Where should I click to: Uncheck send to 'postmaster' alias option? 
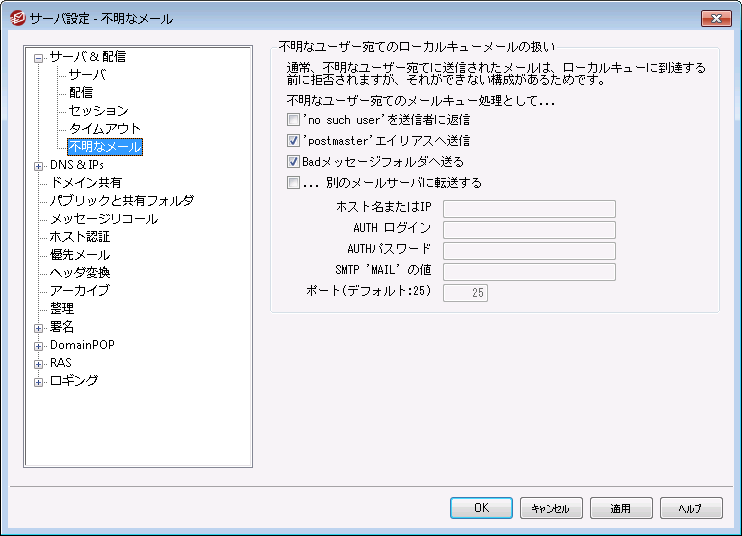pyautogui.click(x=293, y=141)
